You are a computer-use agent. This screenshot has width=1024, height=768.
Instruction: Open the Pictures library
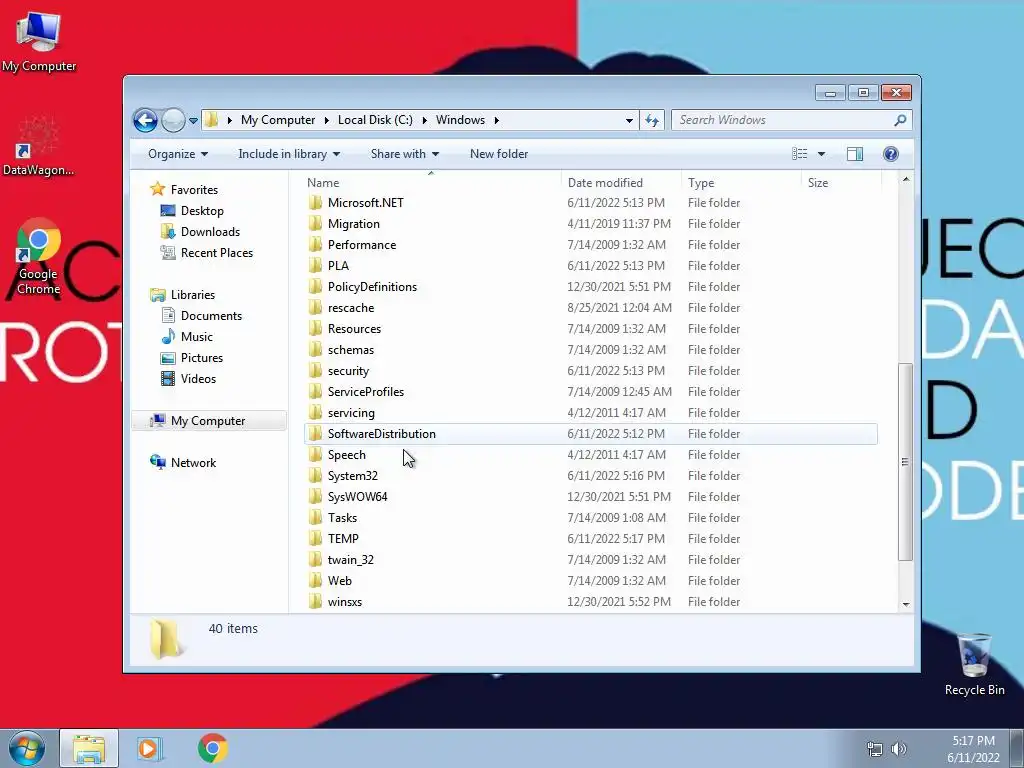coord(202,358)
